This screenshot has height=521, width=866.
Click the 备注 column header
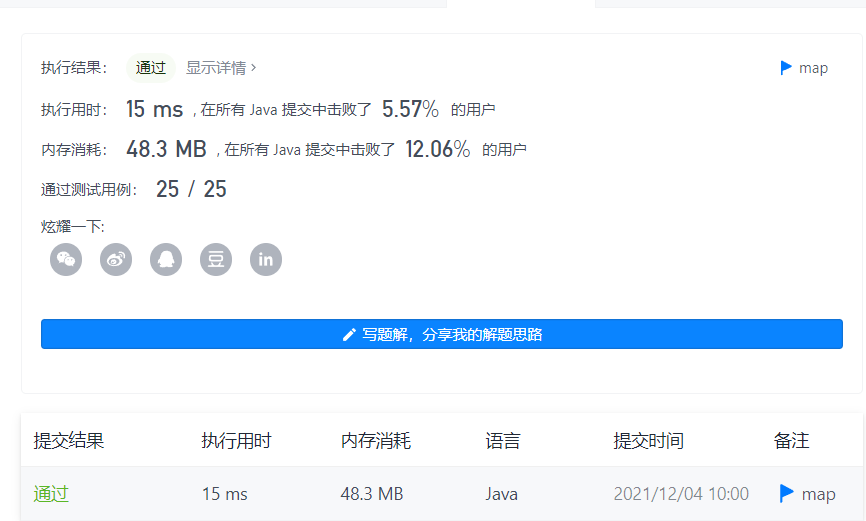791,440
